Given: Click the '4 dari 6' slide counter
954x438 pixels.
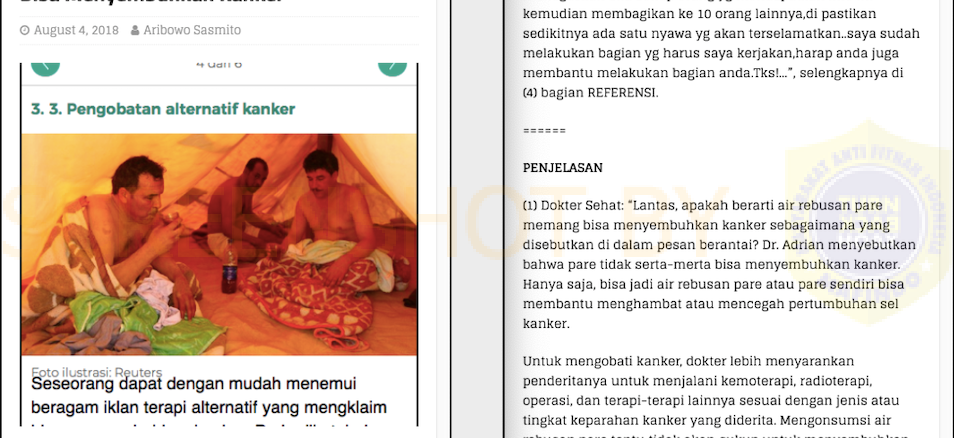Looking at the screenshot, I should coord(219,64).
